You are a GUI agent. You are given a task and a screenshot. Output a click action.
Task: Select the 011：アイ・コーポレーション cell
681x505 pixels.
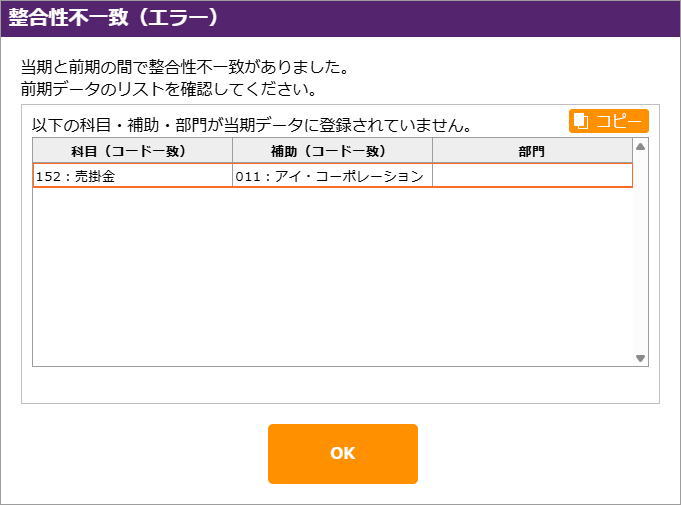pos(332,176)
